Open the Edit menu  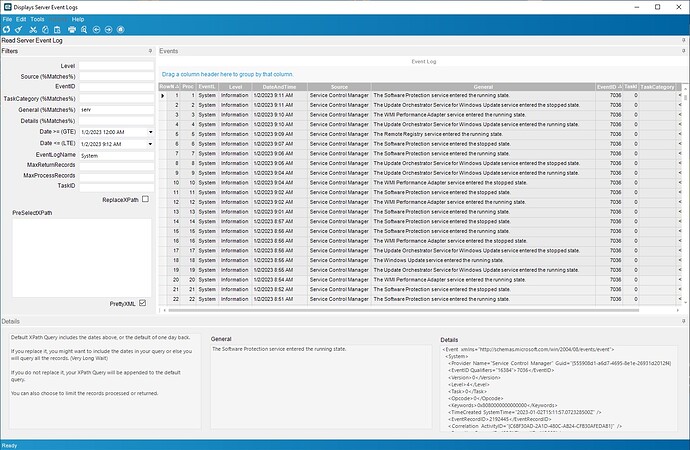21,19
